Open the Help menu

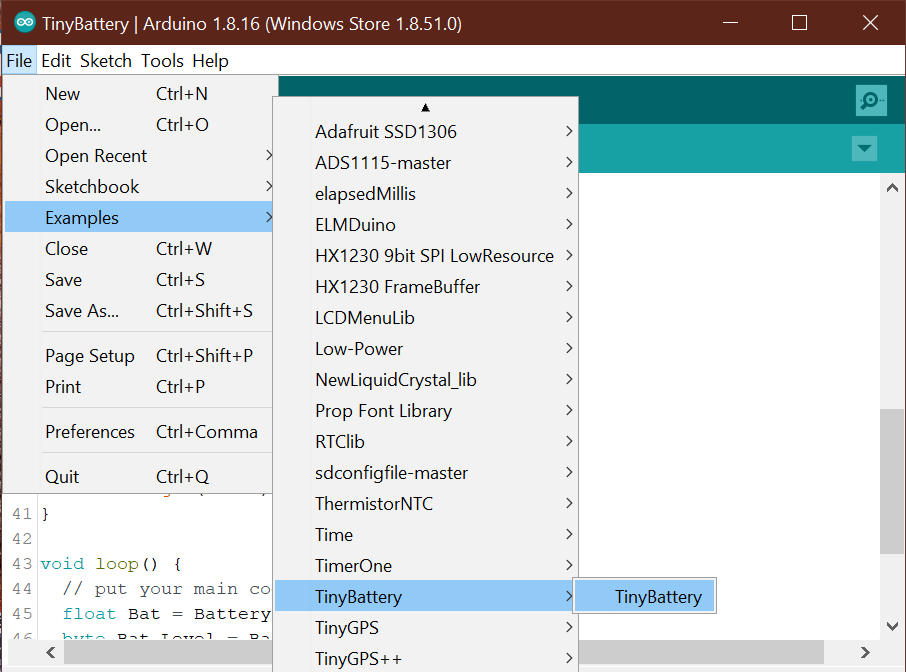pos(210,61)
